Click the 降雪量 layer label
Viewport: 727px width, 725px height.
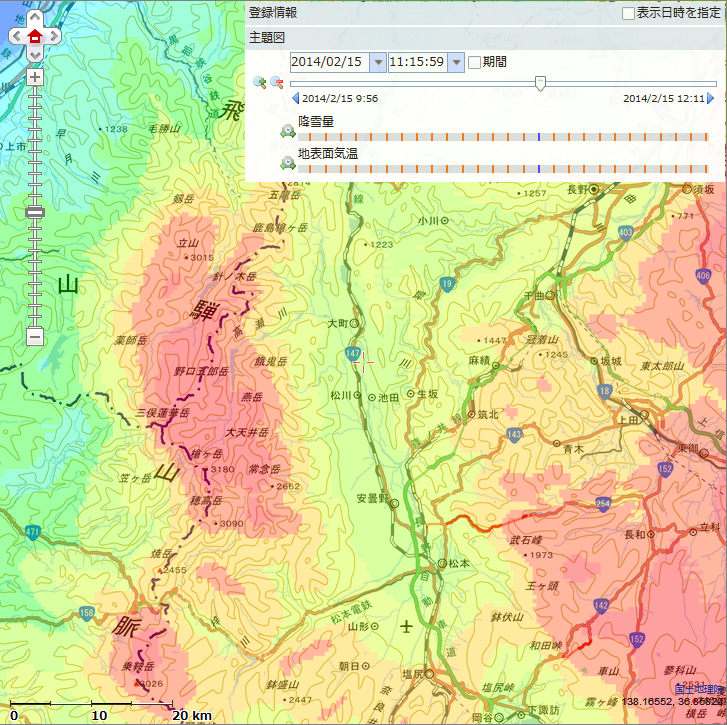pyautogui.click(x=316, y=121)
